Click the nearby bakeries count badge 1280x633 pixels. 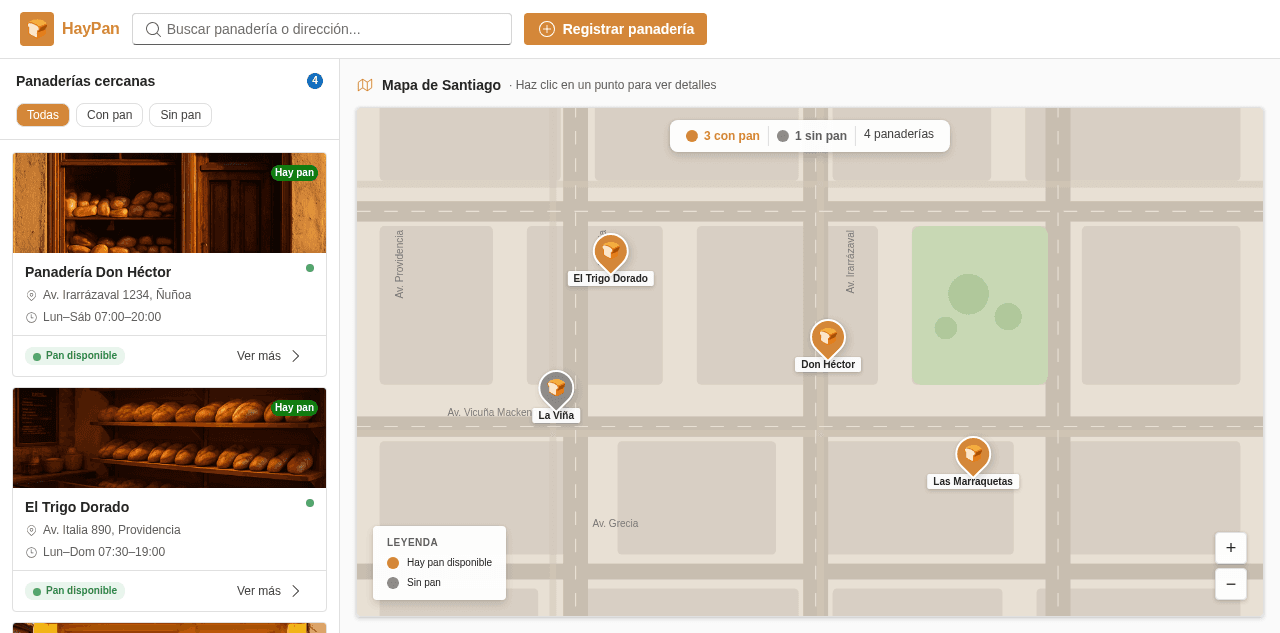315,81
